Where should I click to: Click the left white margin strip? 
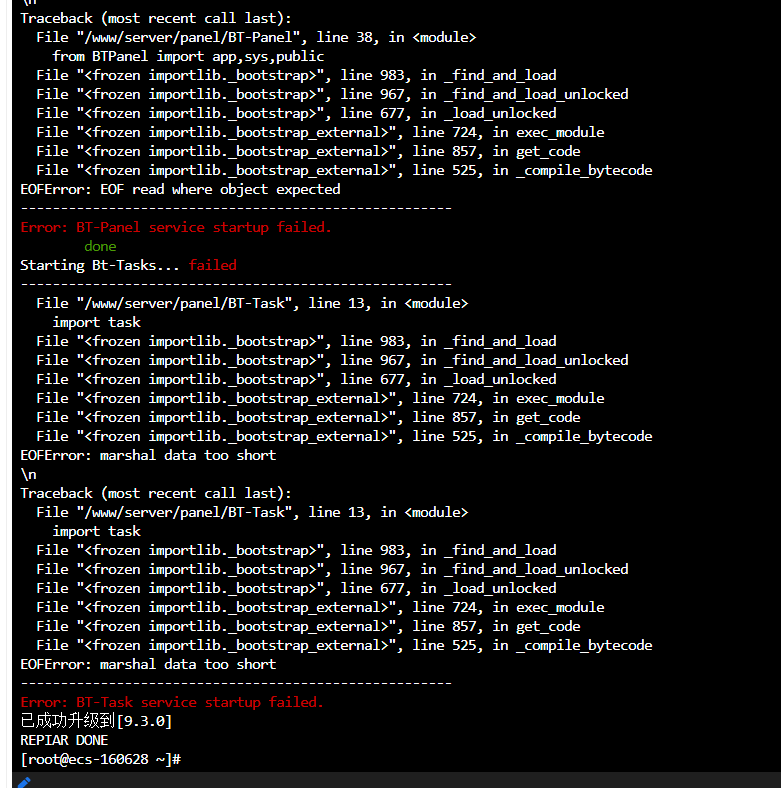point(6,394)
